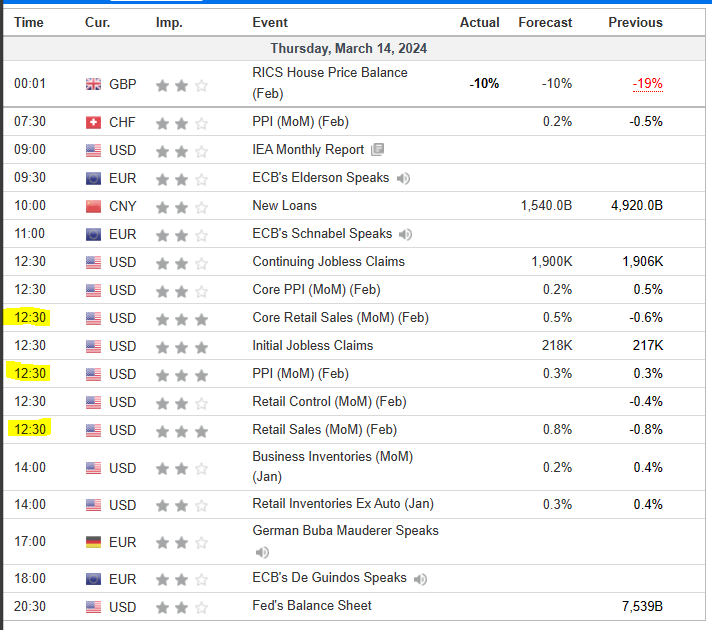Click the importance stars for the New Loans row
The image size is (712, 630).
181,206
